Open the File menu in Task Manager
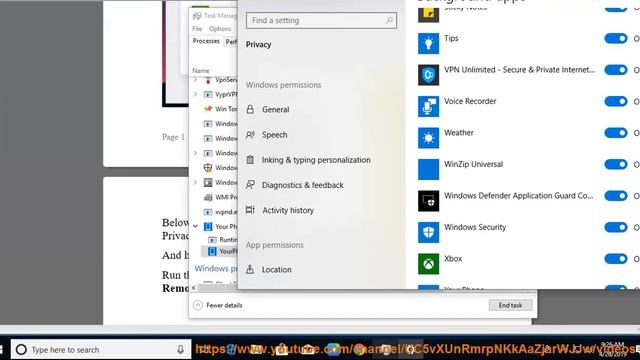 (197, 29)
